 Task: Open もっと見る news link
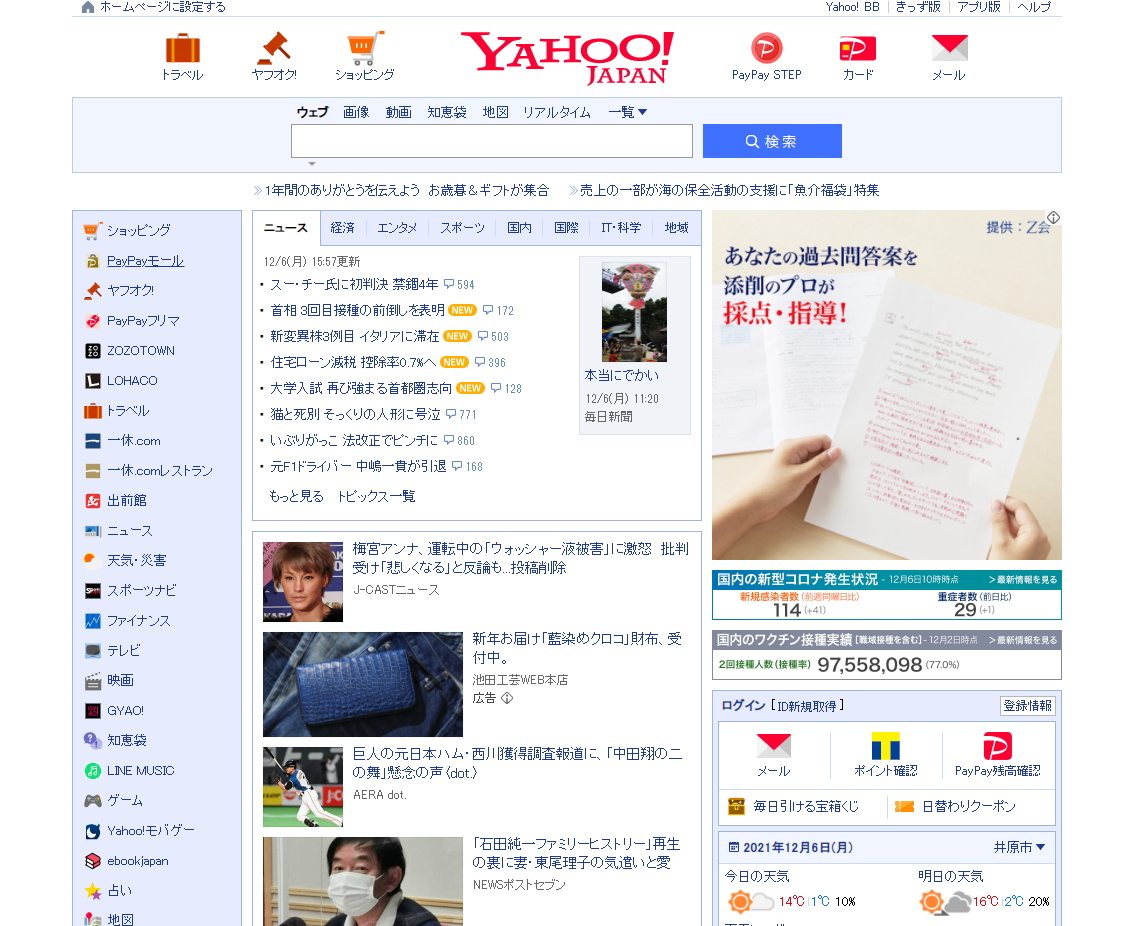coord(296,496)
